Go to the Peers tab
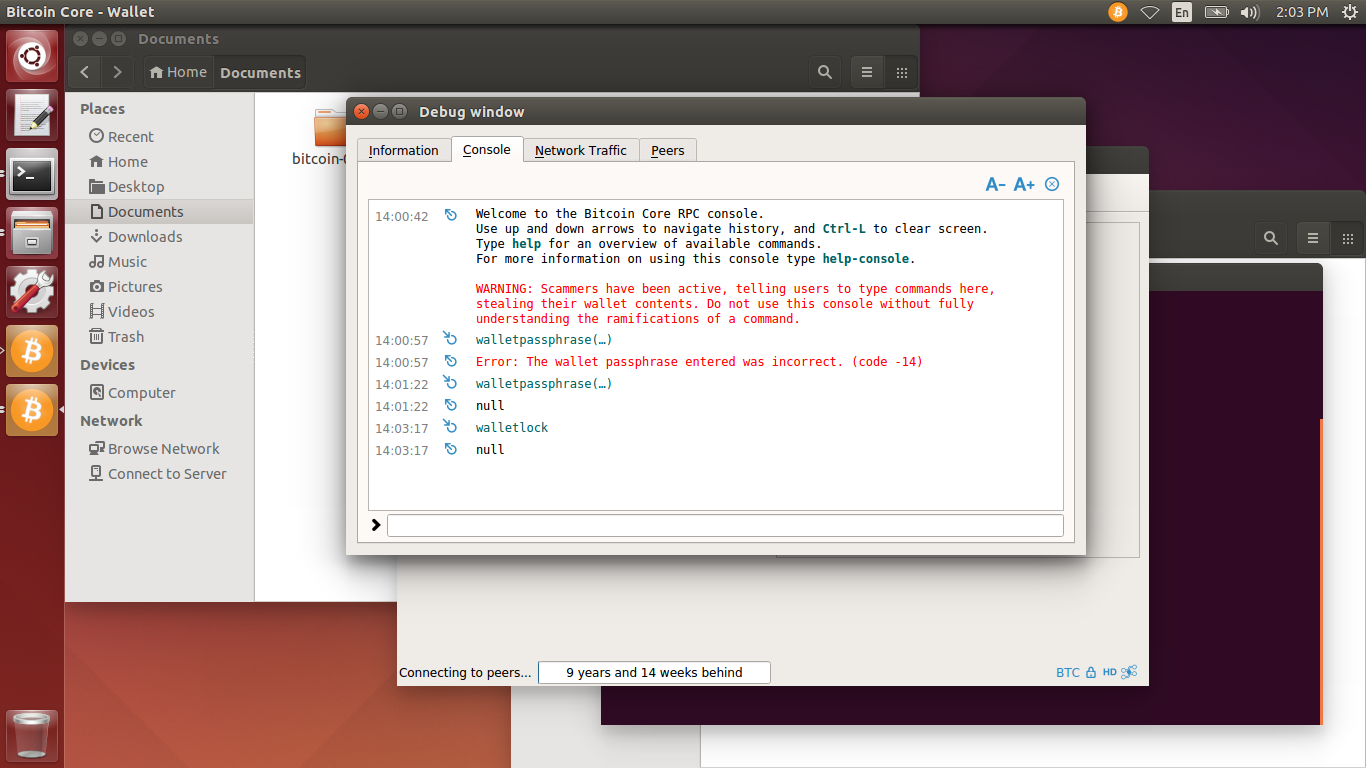1366x768 pixels. click(667, 150)
